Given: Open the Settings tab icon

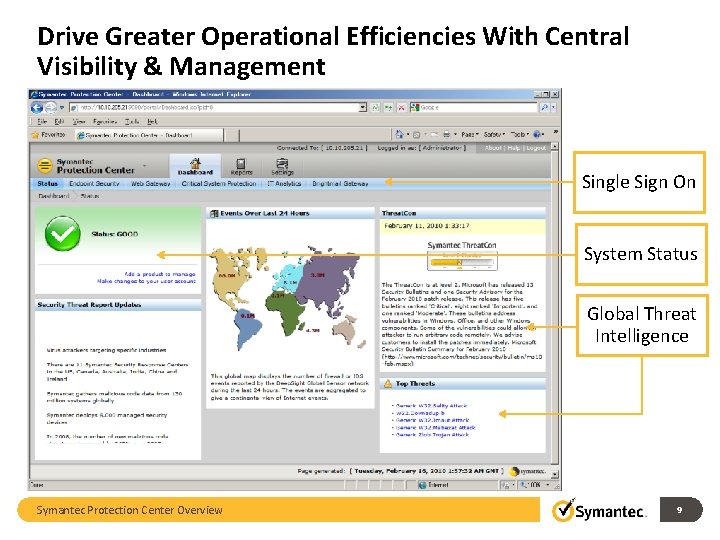Looking at the screenshot, I should [282, 166].
